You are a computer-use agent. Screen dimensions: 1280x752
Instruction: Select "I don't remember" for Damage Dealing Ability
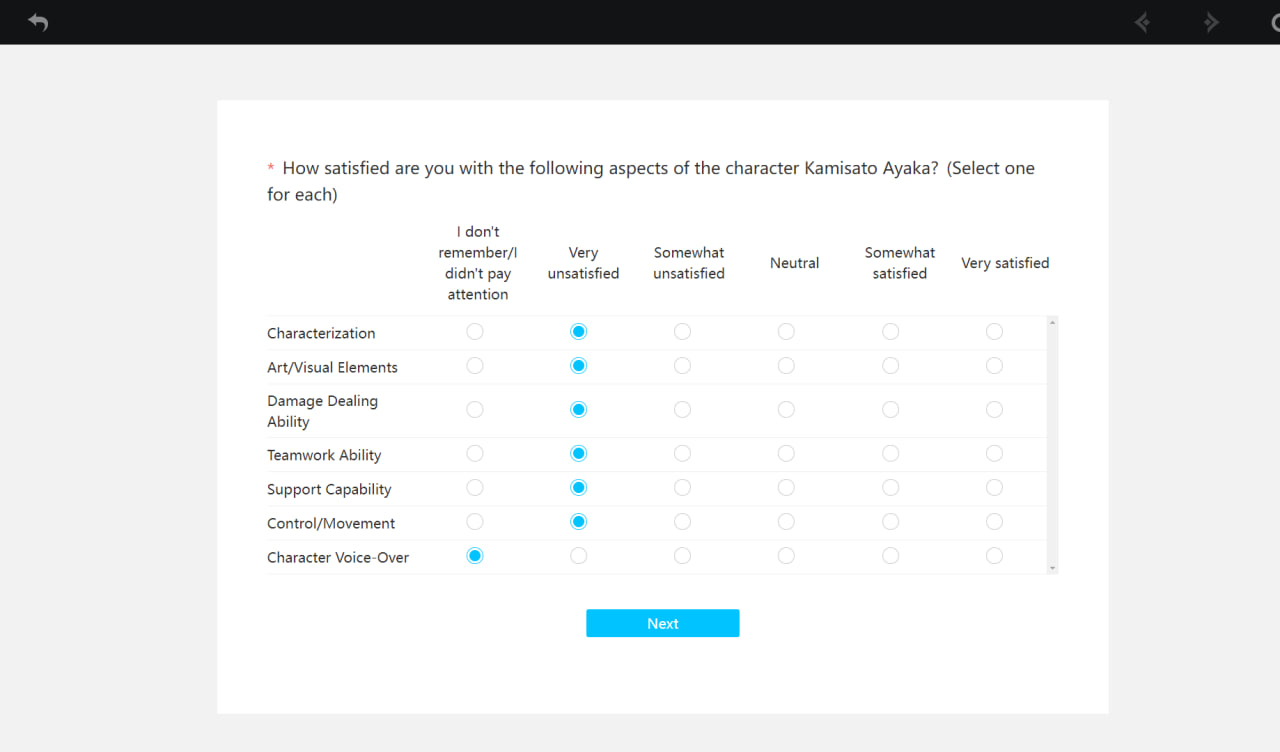[475, 410]
